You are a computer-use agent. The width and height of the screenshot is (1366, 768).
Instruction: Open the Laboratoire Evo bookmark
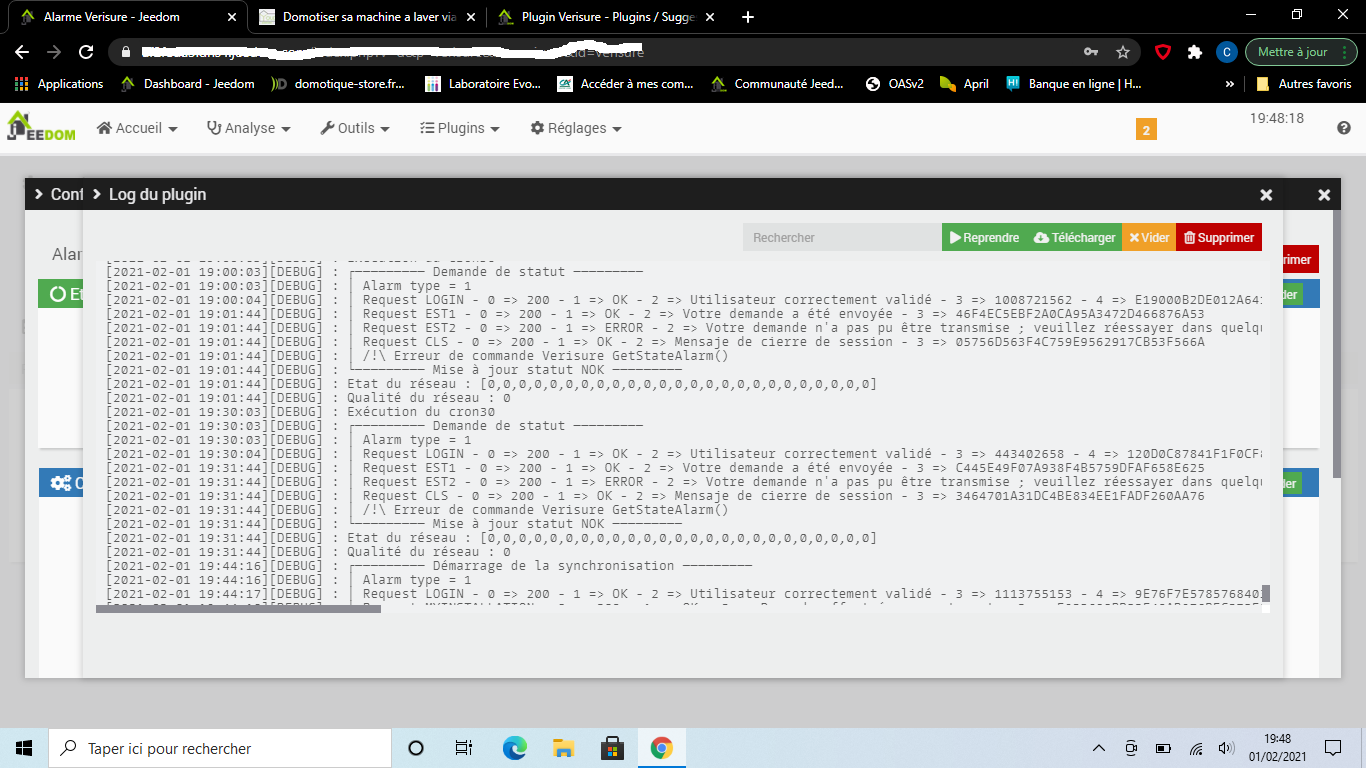pyautogui.click(x=484, y=84)
